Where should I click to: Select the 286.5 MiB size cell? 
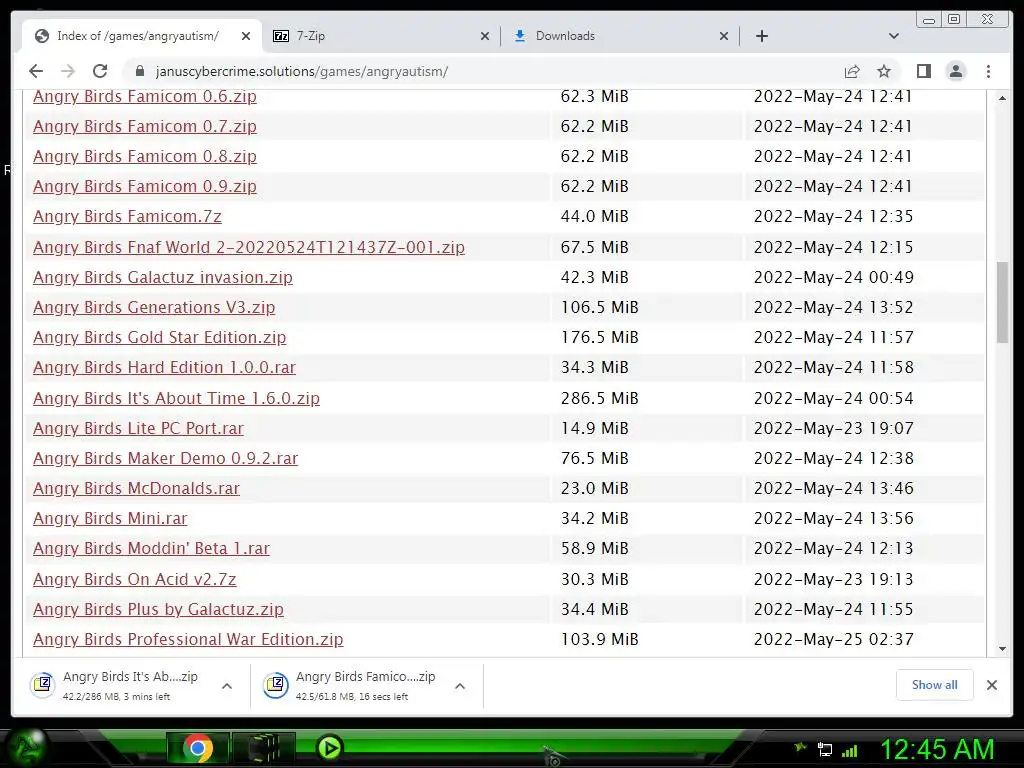(600, 398)
